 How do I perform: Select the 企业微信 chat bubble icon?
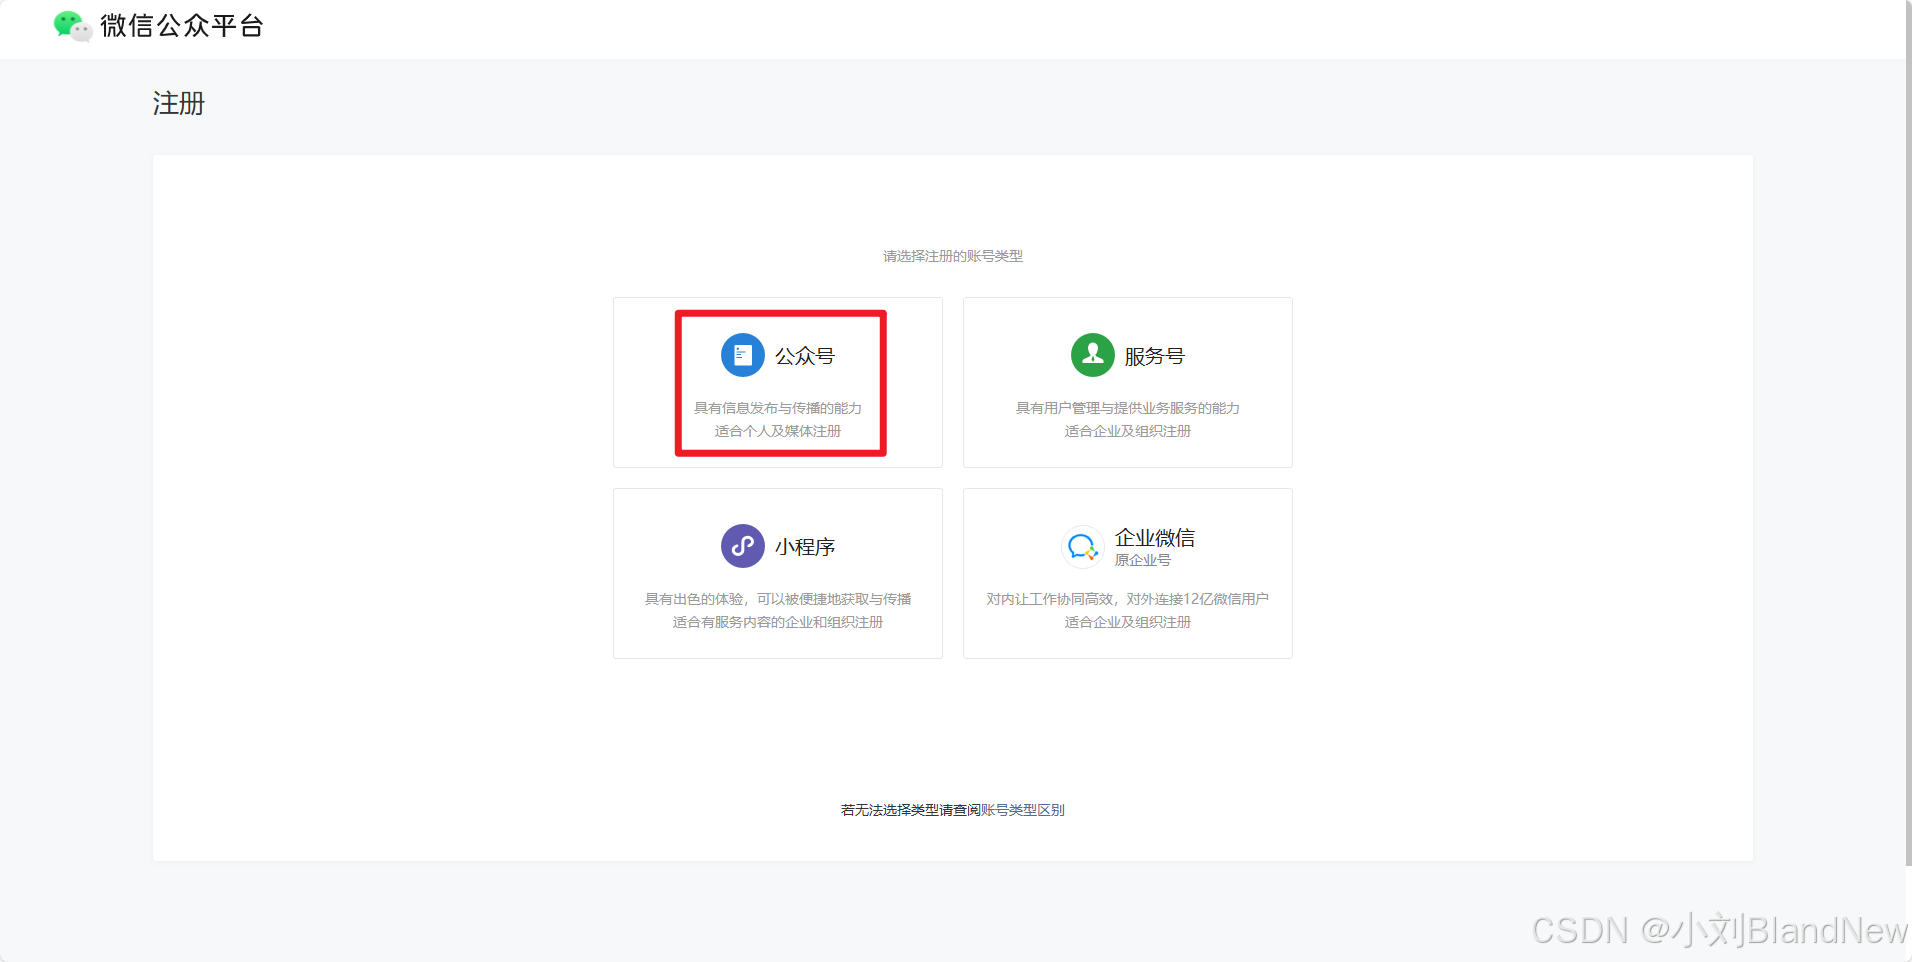tap(1083, 547)
